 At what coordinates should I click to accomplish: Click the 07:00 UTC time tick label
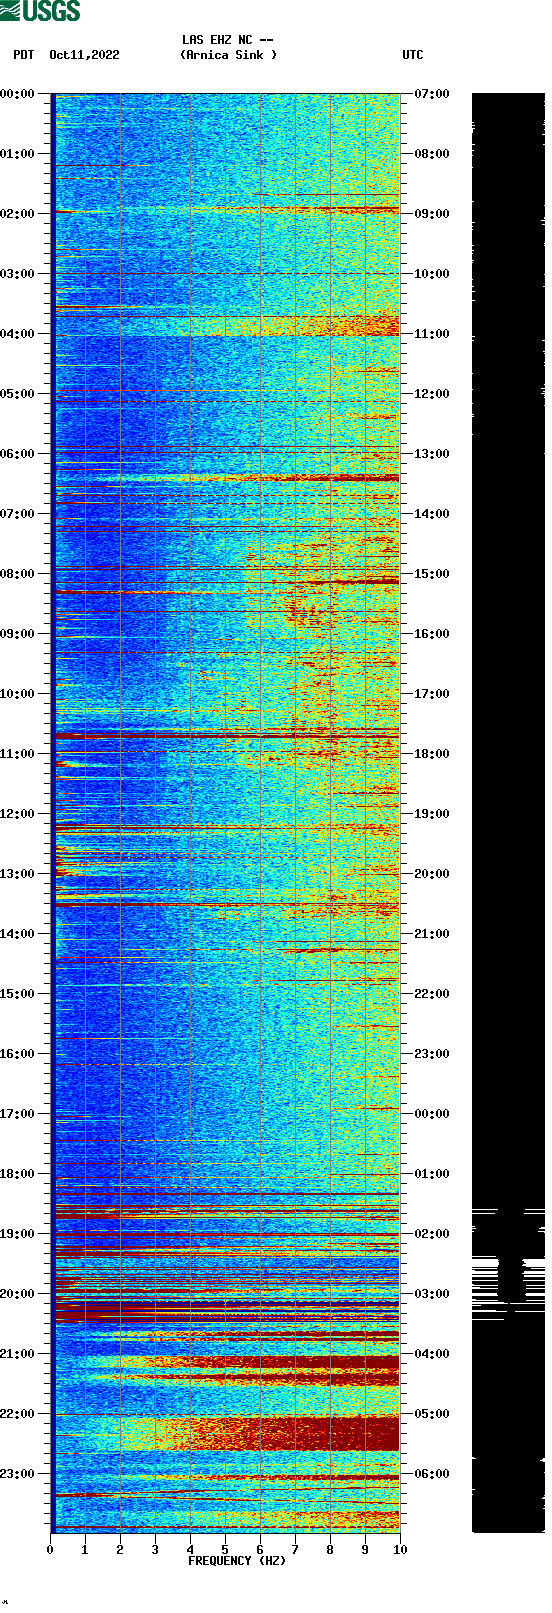(432, 94)
